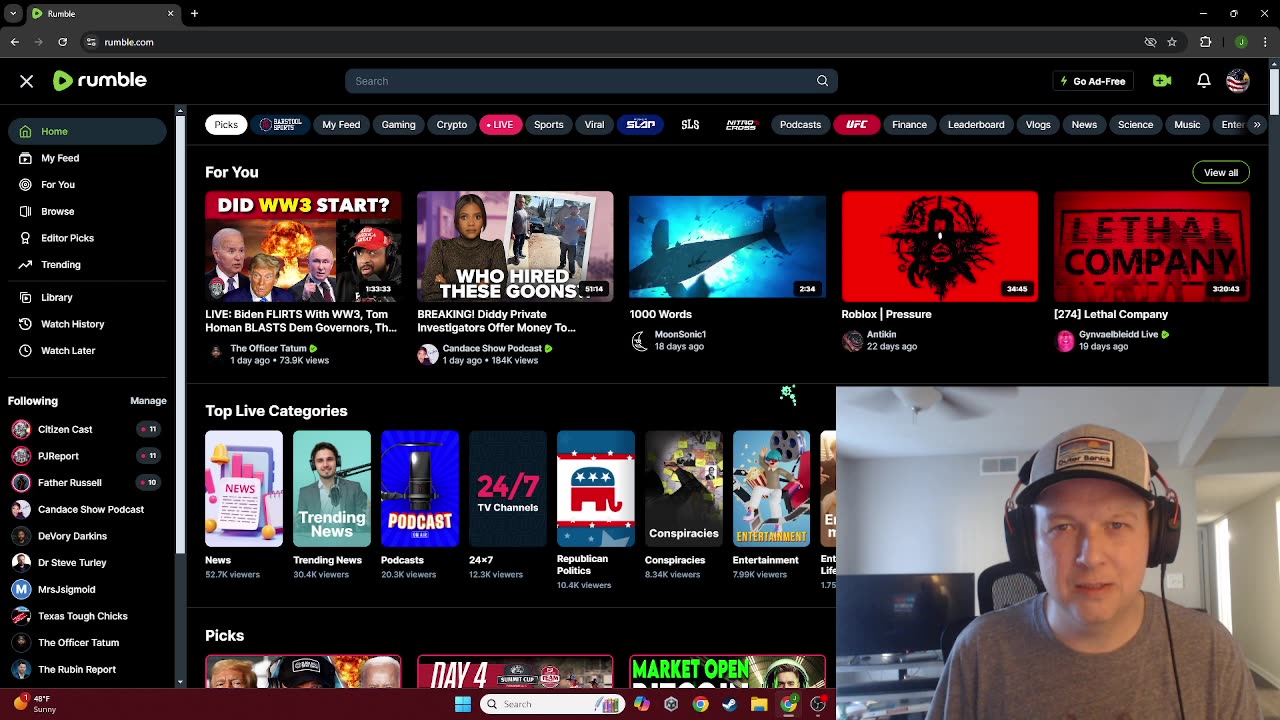1280x720 pixels.
Task: Select the Podcasts category chip
Action: coord(800,125)
